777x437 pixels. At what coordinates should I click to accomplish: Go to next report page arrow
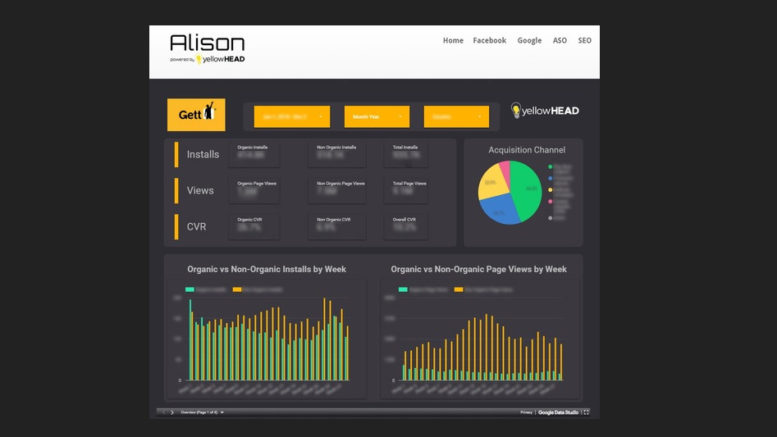point(172,412)
